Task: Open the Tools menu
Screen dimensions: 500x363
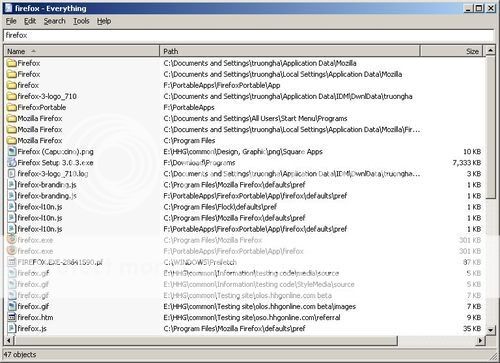Action: point(81,21)
